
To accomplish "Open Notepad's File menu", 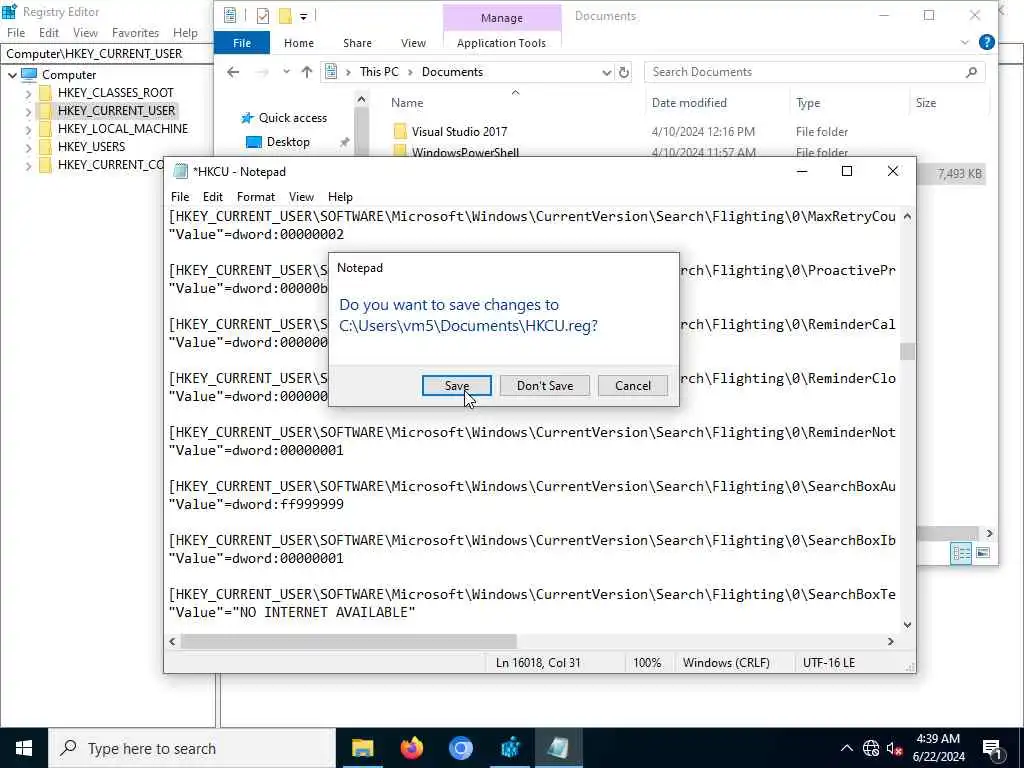I will tap(180, 197).
